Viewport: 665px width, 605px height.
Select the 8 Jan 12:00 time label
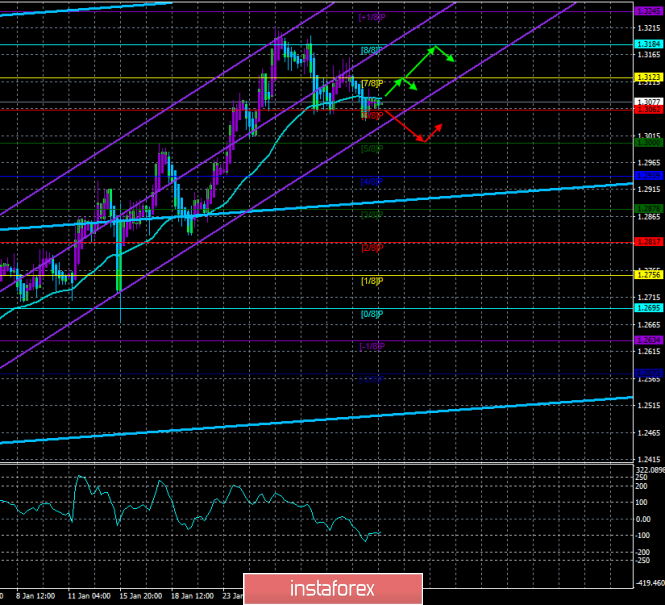[36, 596]
